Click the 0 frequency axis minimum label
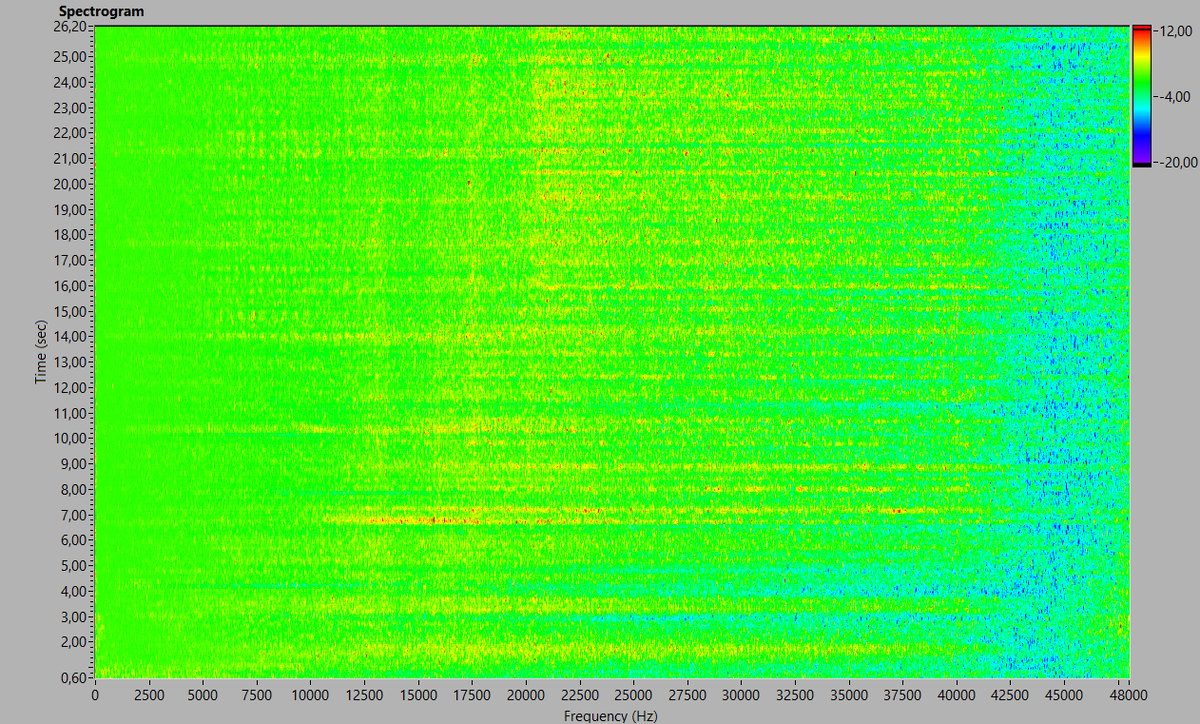This screenshot has height=724, width=1200. click(94, 695)
